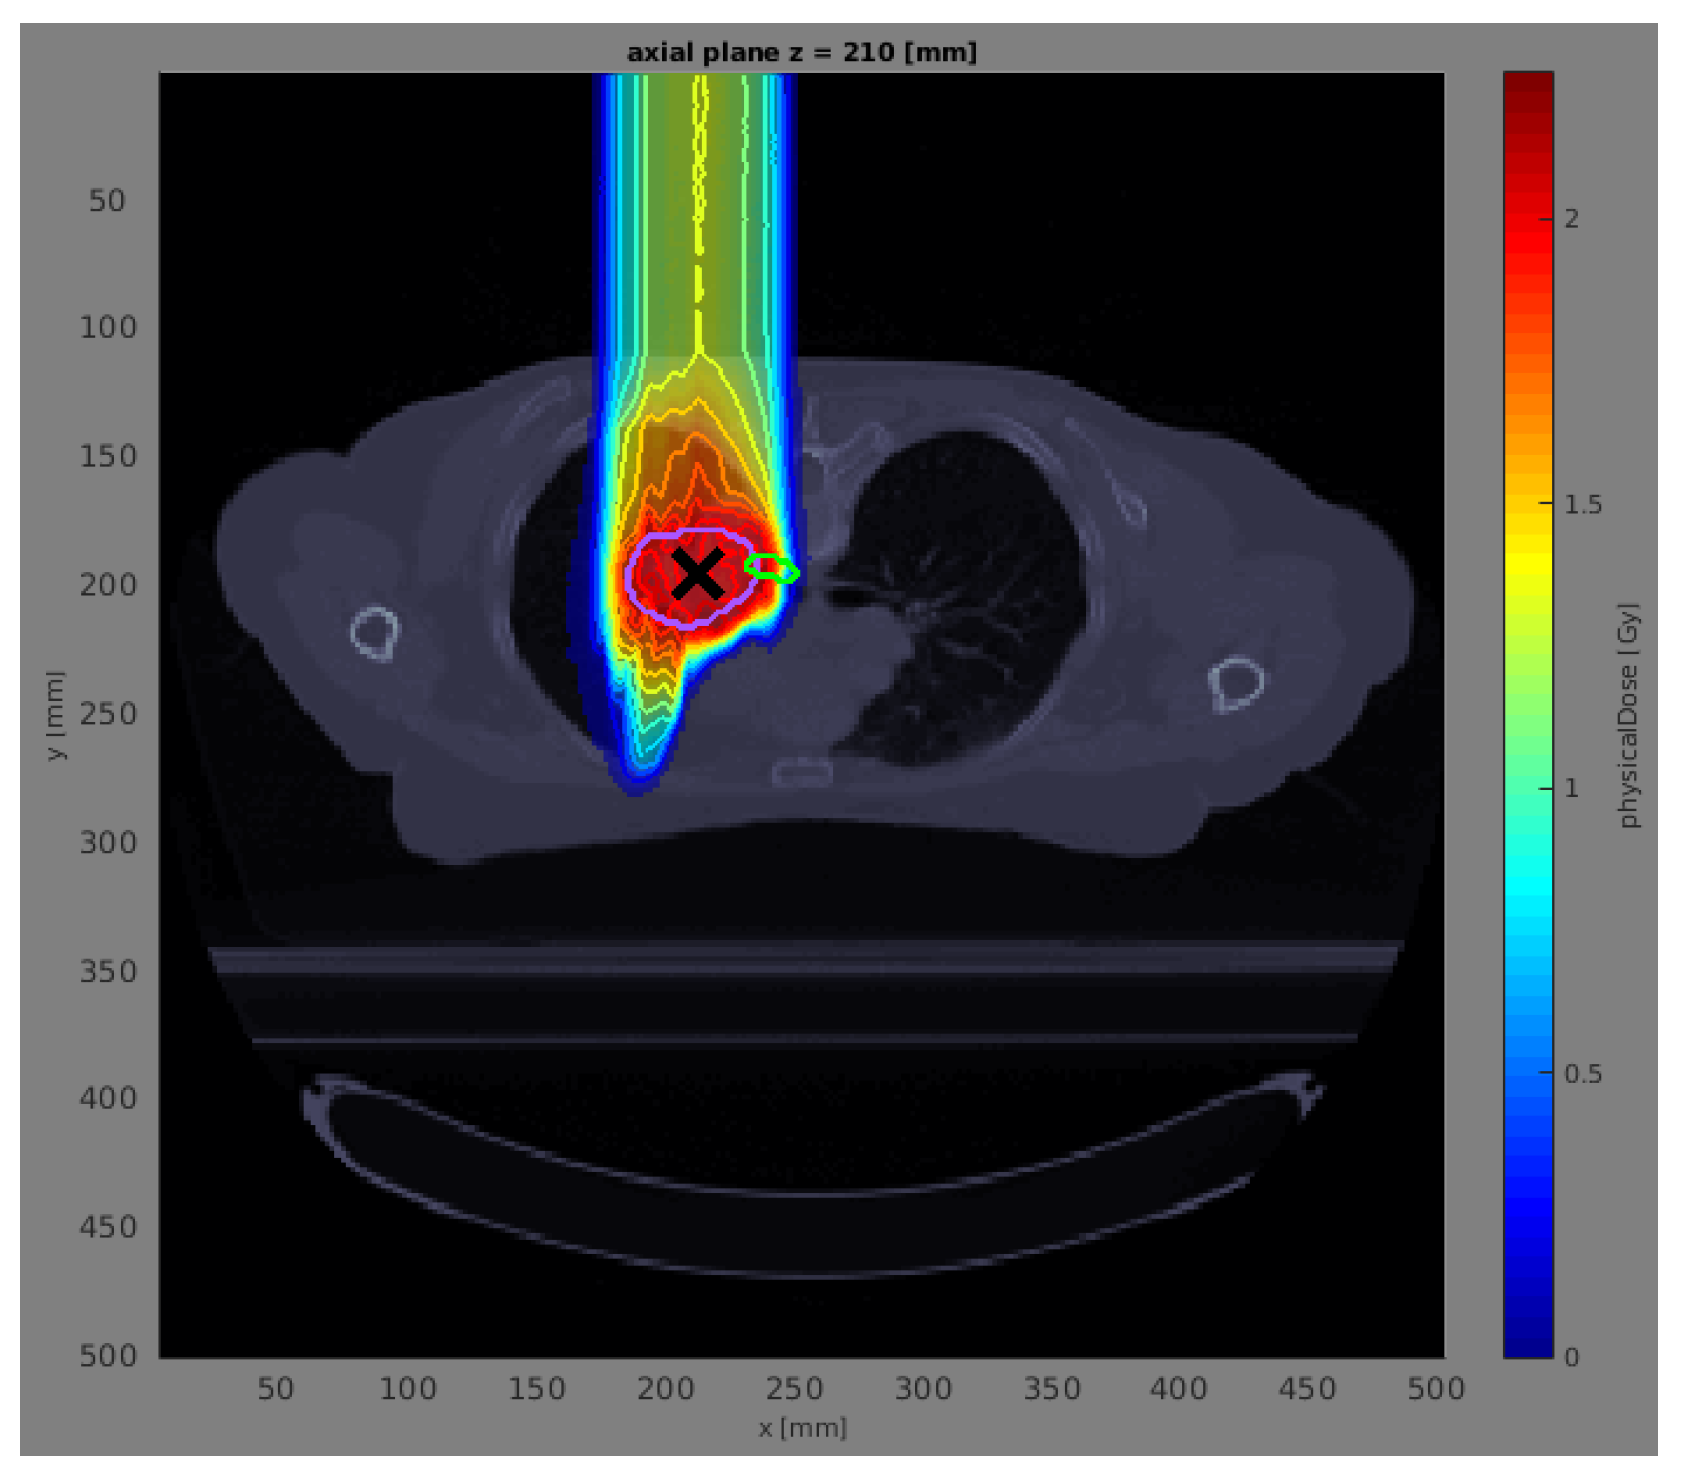Click the x-axis tick label '250'
The image size is (1683, 1479).
click(794, 1388)
